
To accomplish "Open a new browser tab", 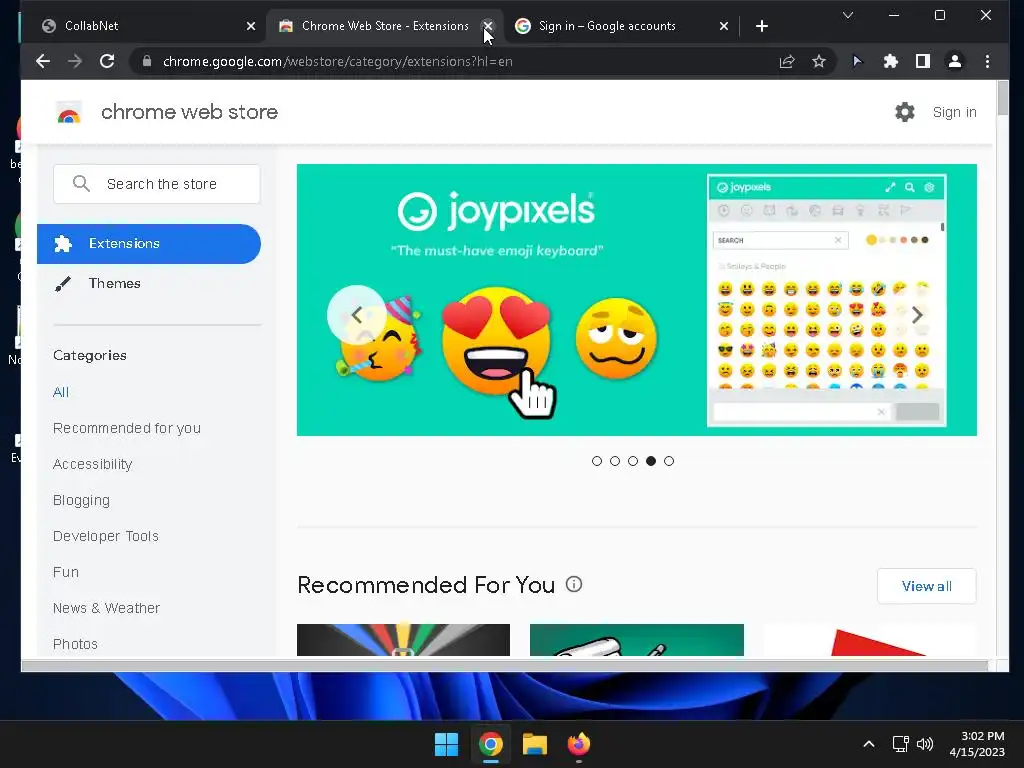I will pos(761,26).
